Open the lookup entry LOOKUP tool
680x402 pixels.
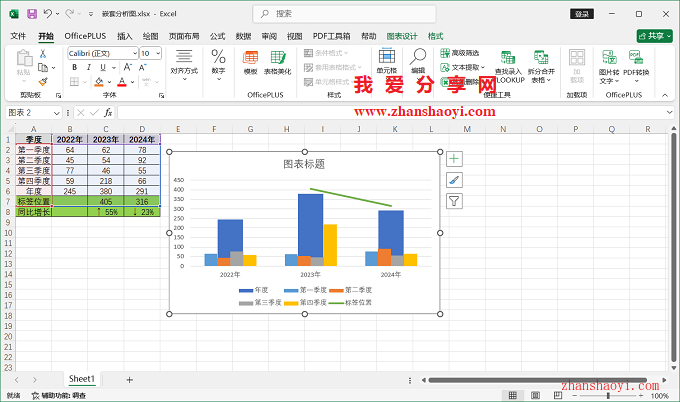pyautogui.click(x=509, y=67)
